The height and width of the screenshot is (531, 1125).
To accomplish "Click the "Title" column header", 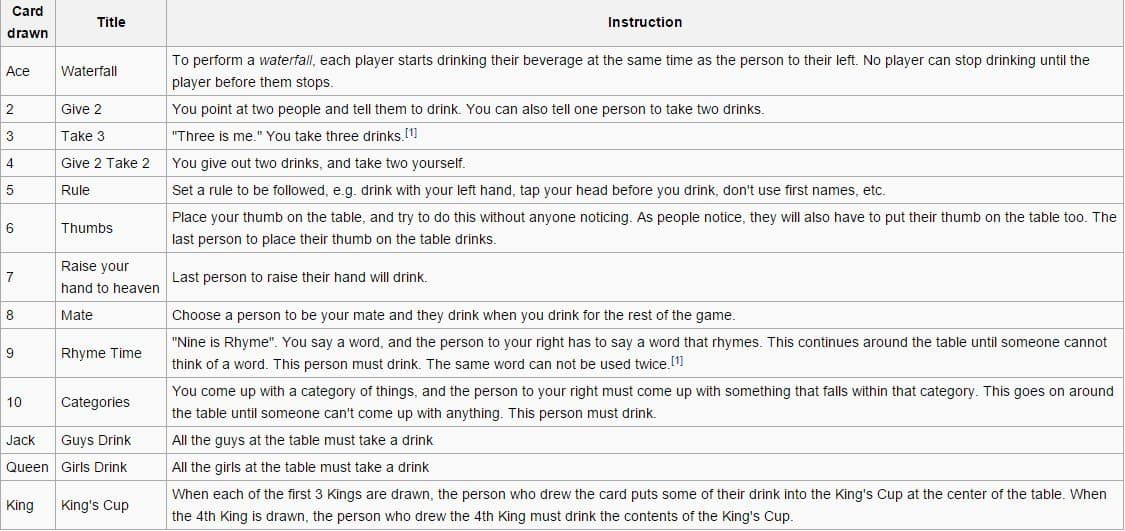I will click(x=111, y=22).
